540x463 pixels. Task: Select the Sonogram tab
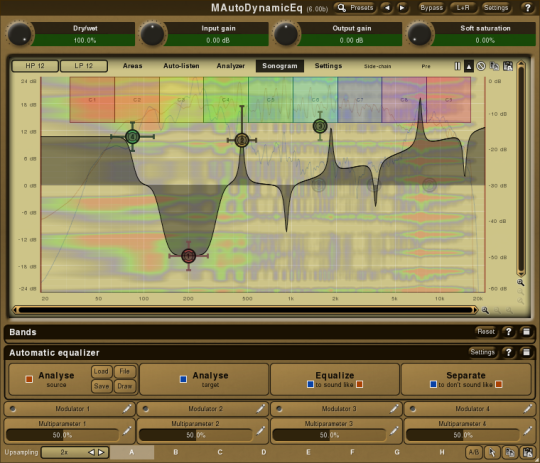pyautogui.click(x=280, y=66)
